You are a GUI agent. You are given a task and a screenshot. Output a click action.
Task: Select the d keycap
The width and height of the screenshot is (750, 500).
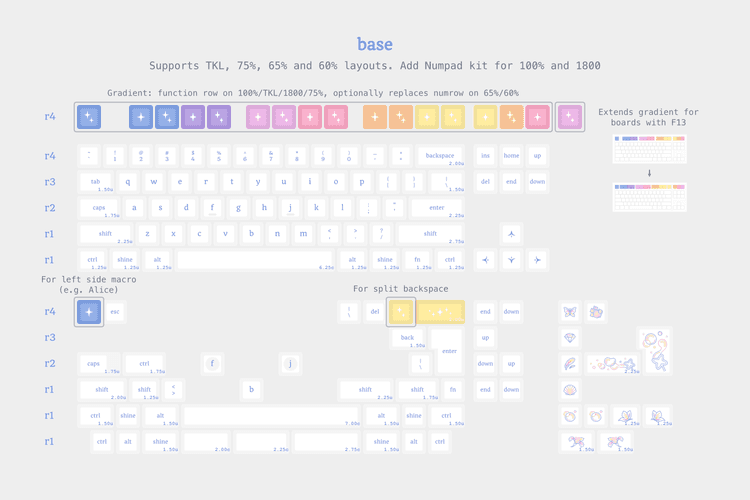(186, 208)
